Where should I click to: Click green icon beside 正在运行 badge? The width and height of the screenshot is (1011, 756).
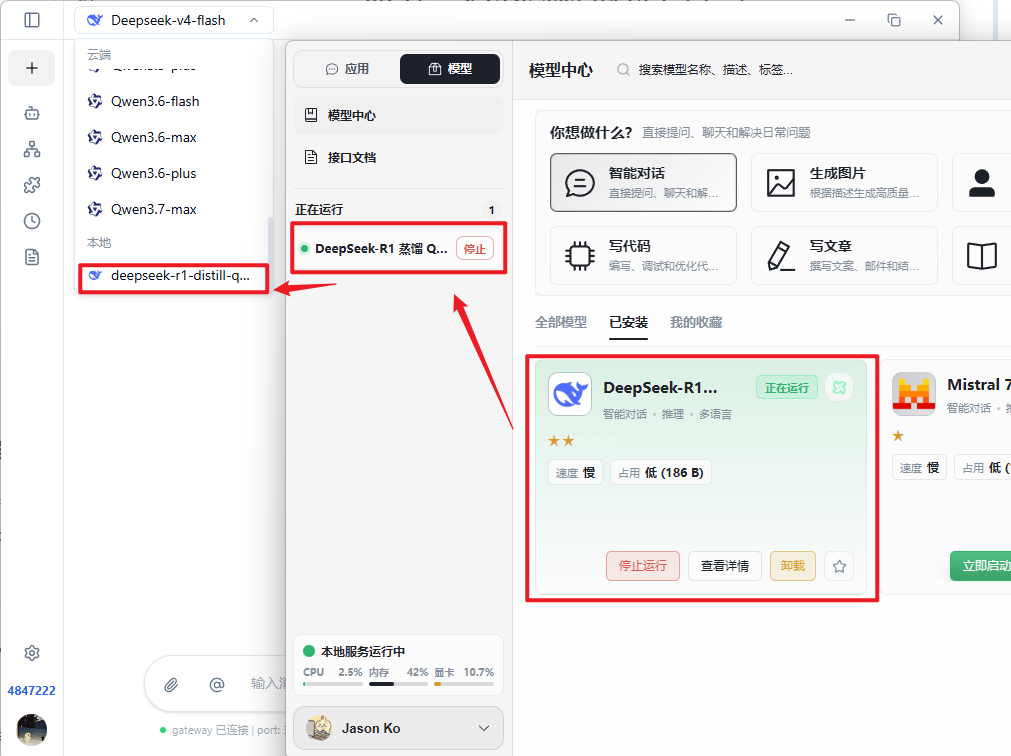coord(839,387)
